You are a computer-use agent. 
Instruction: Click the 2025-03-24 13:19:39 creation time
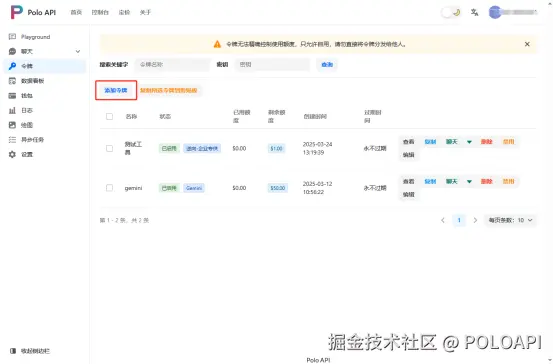pos(317,148)
